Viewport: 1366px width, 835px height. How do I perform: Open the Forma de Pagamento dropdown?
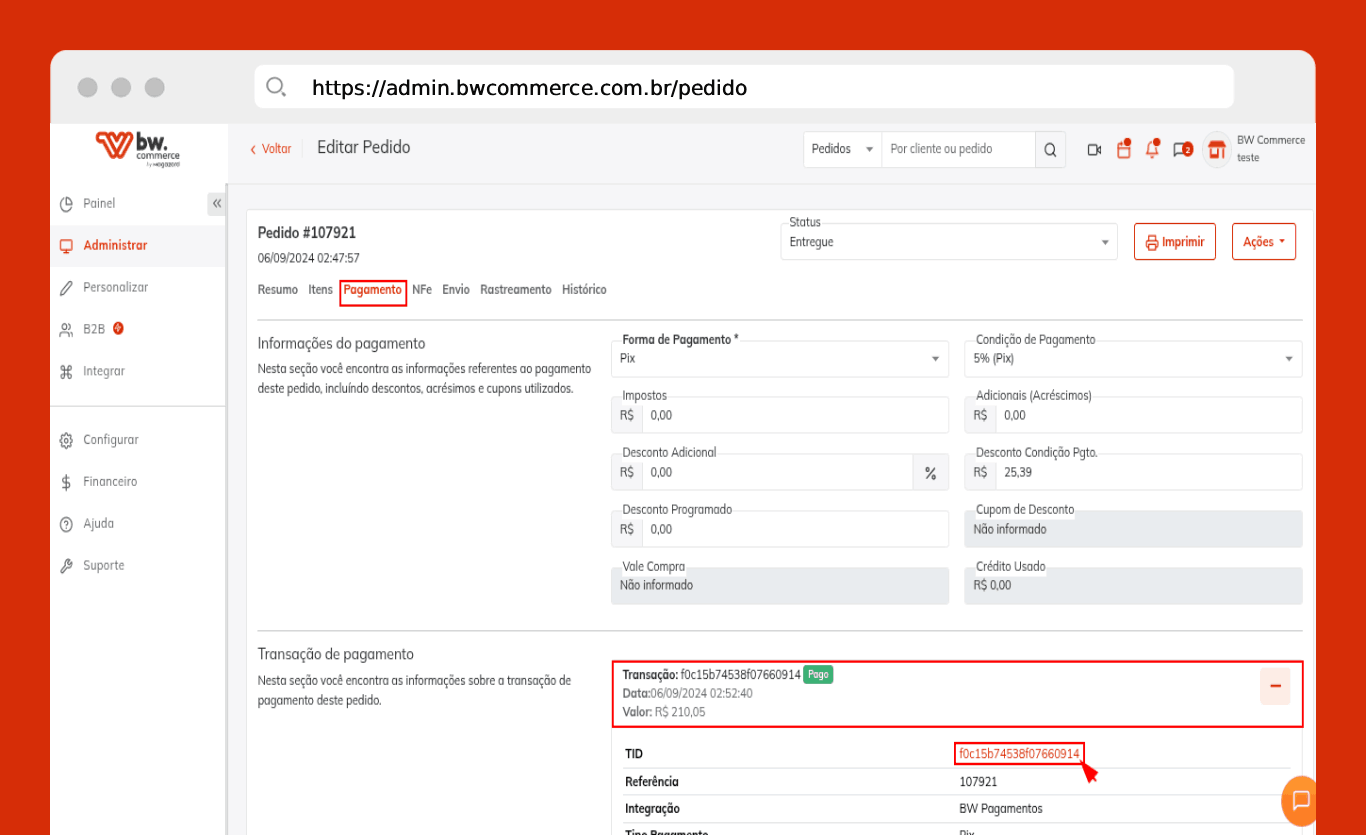(x=780, y=358)
